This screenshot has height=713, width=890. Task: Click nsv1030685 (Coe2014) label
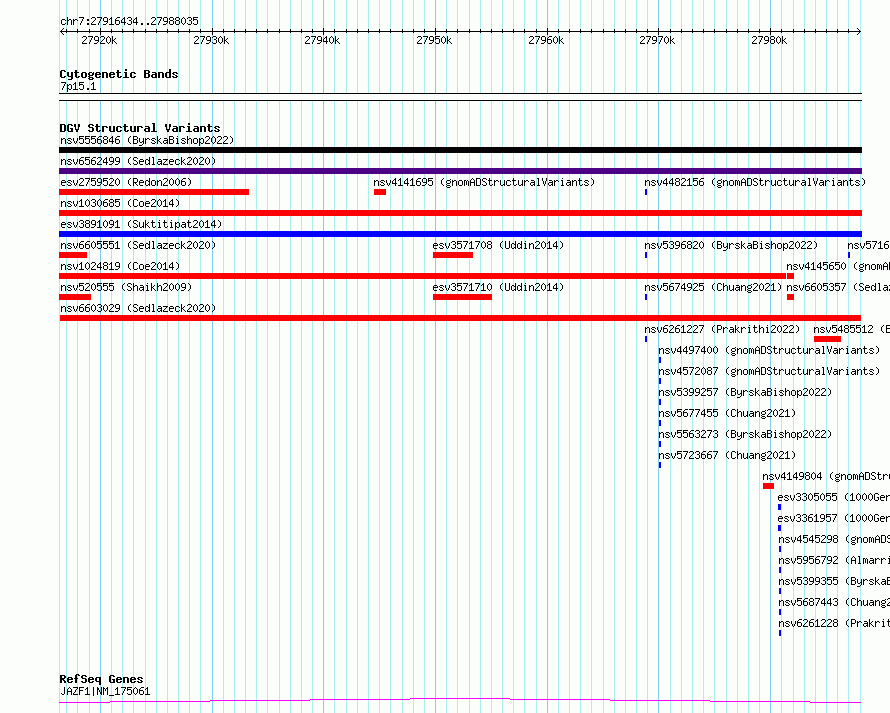click(x=120, y=203)
